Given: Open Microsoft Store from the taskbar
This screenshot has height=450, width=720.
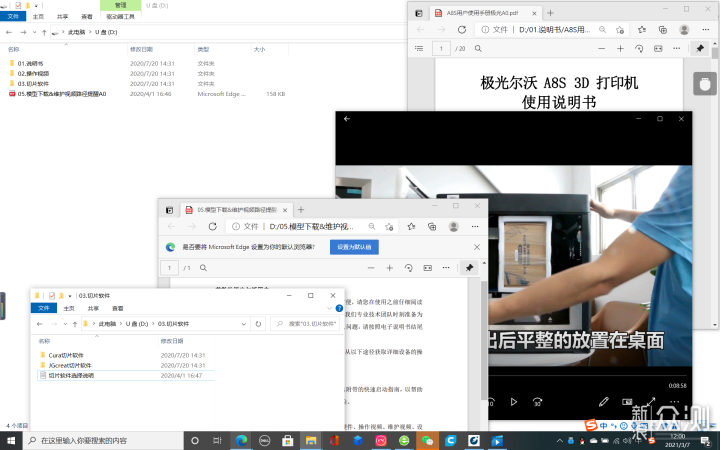Looking at the screenshot, I should 288,441.
